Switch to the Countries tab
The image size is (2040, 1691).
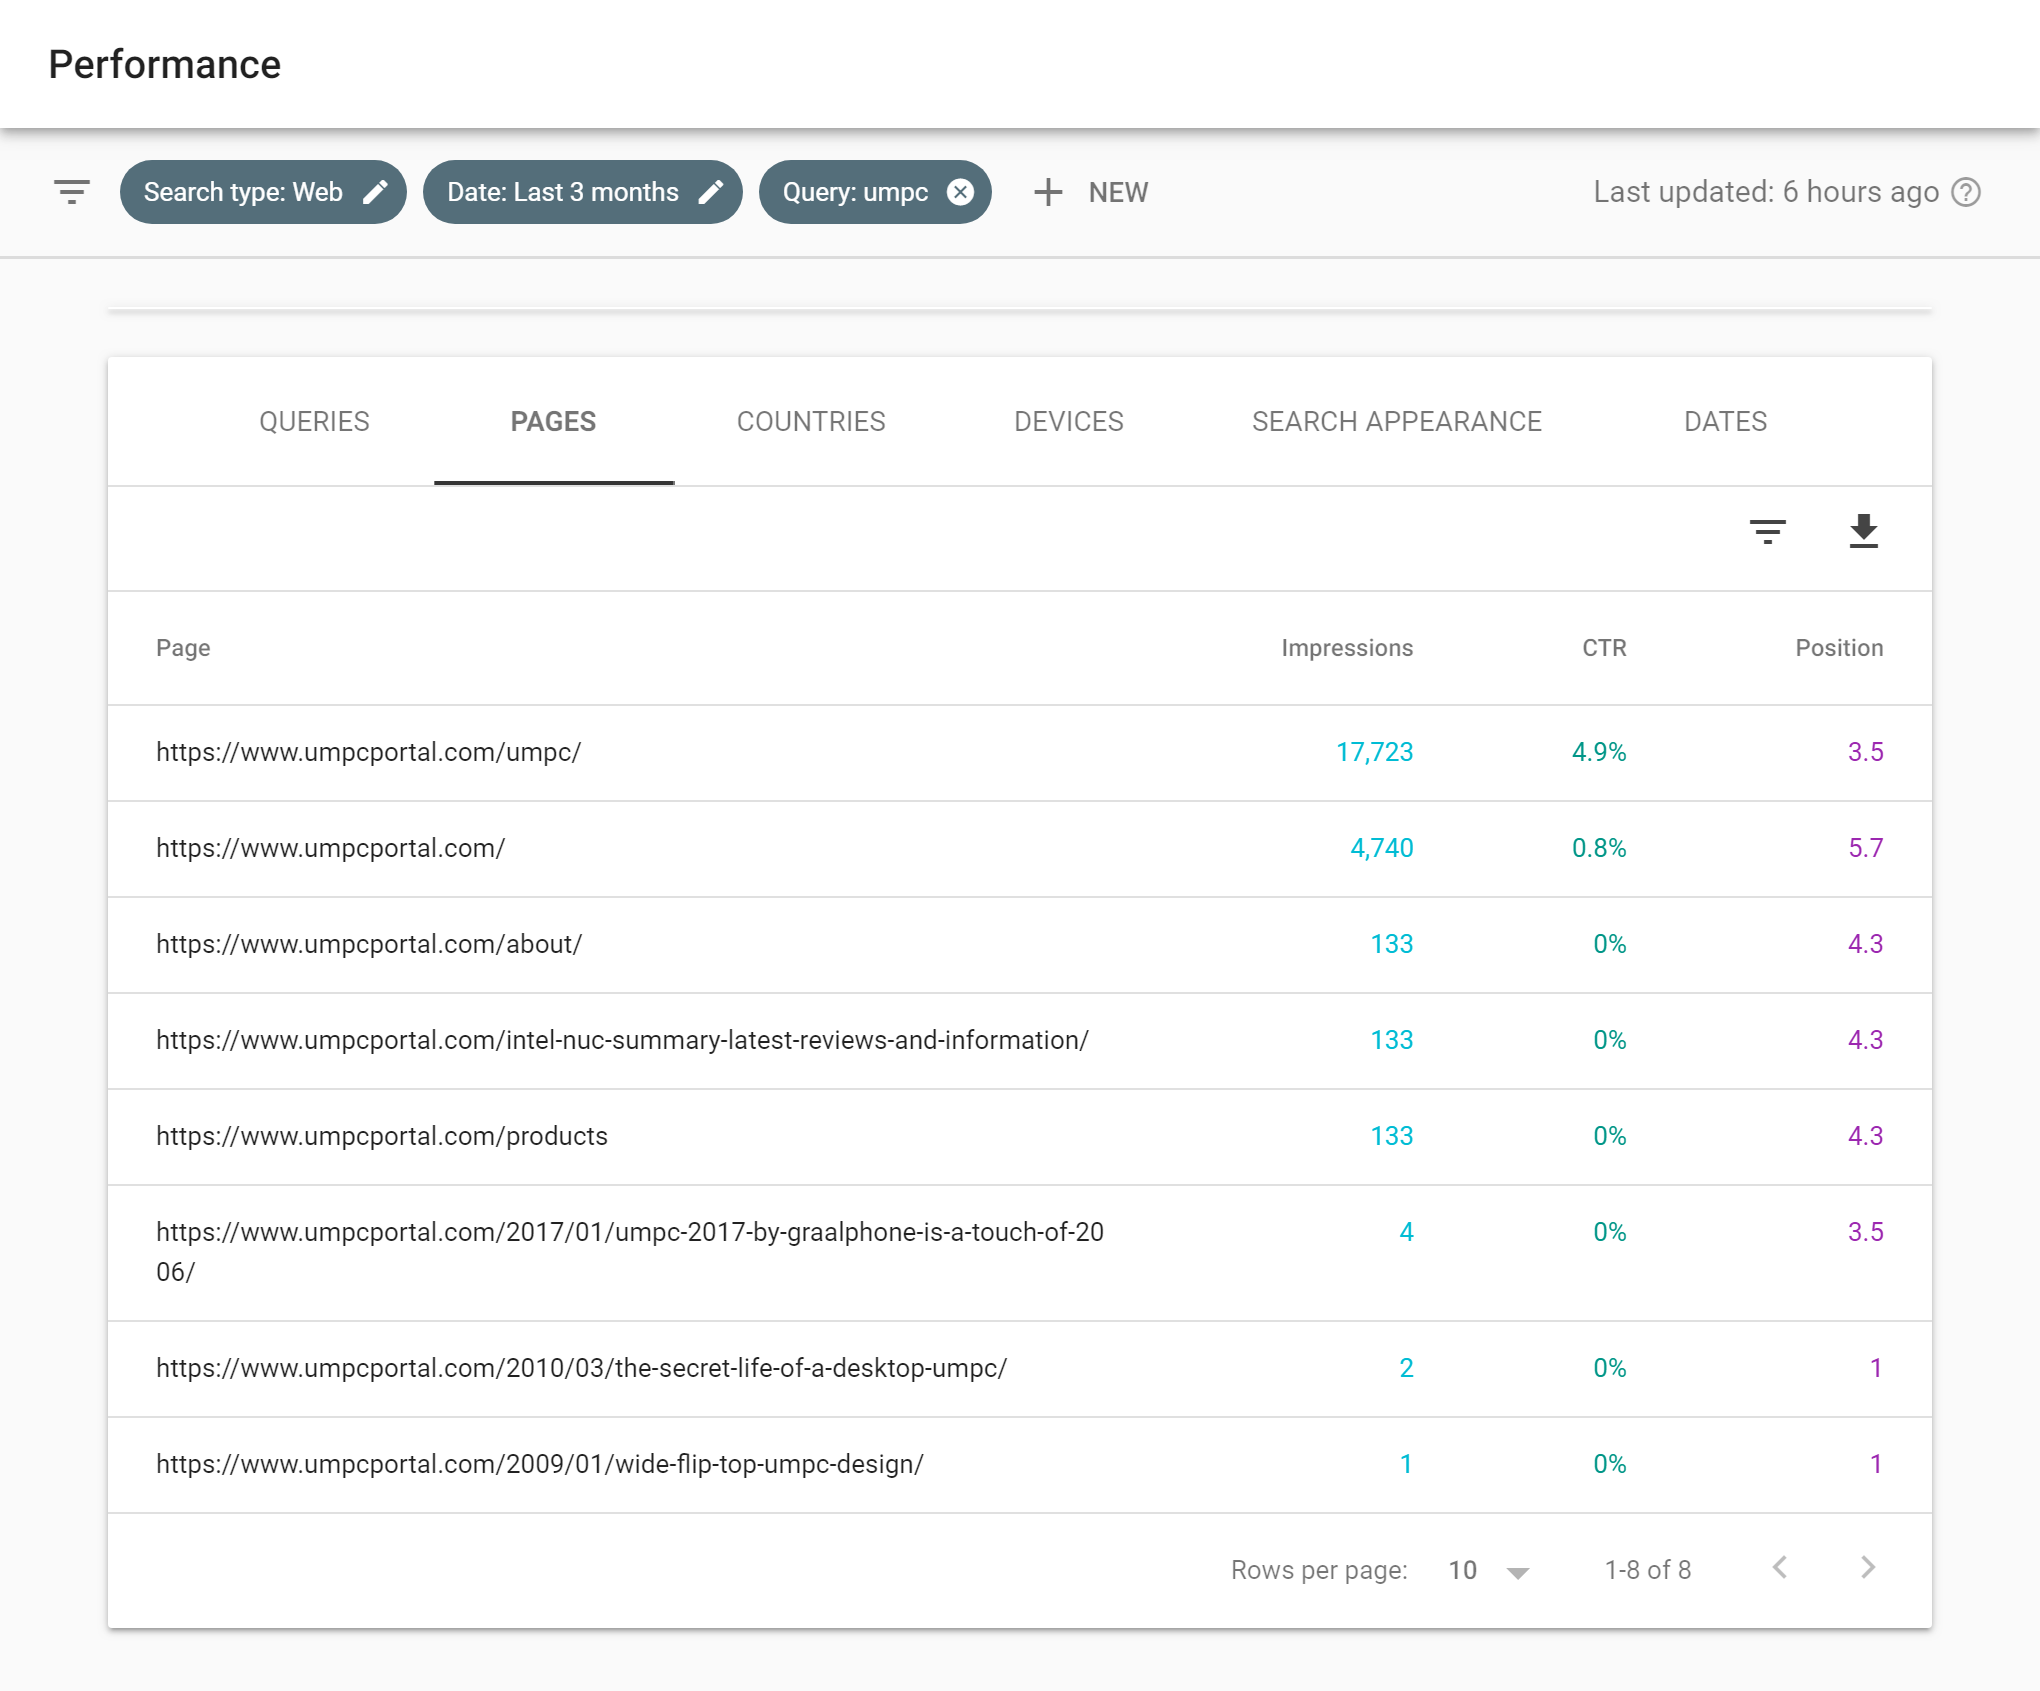point(810,421)
